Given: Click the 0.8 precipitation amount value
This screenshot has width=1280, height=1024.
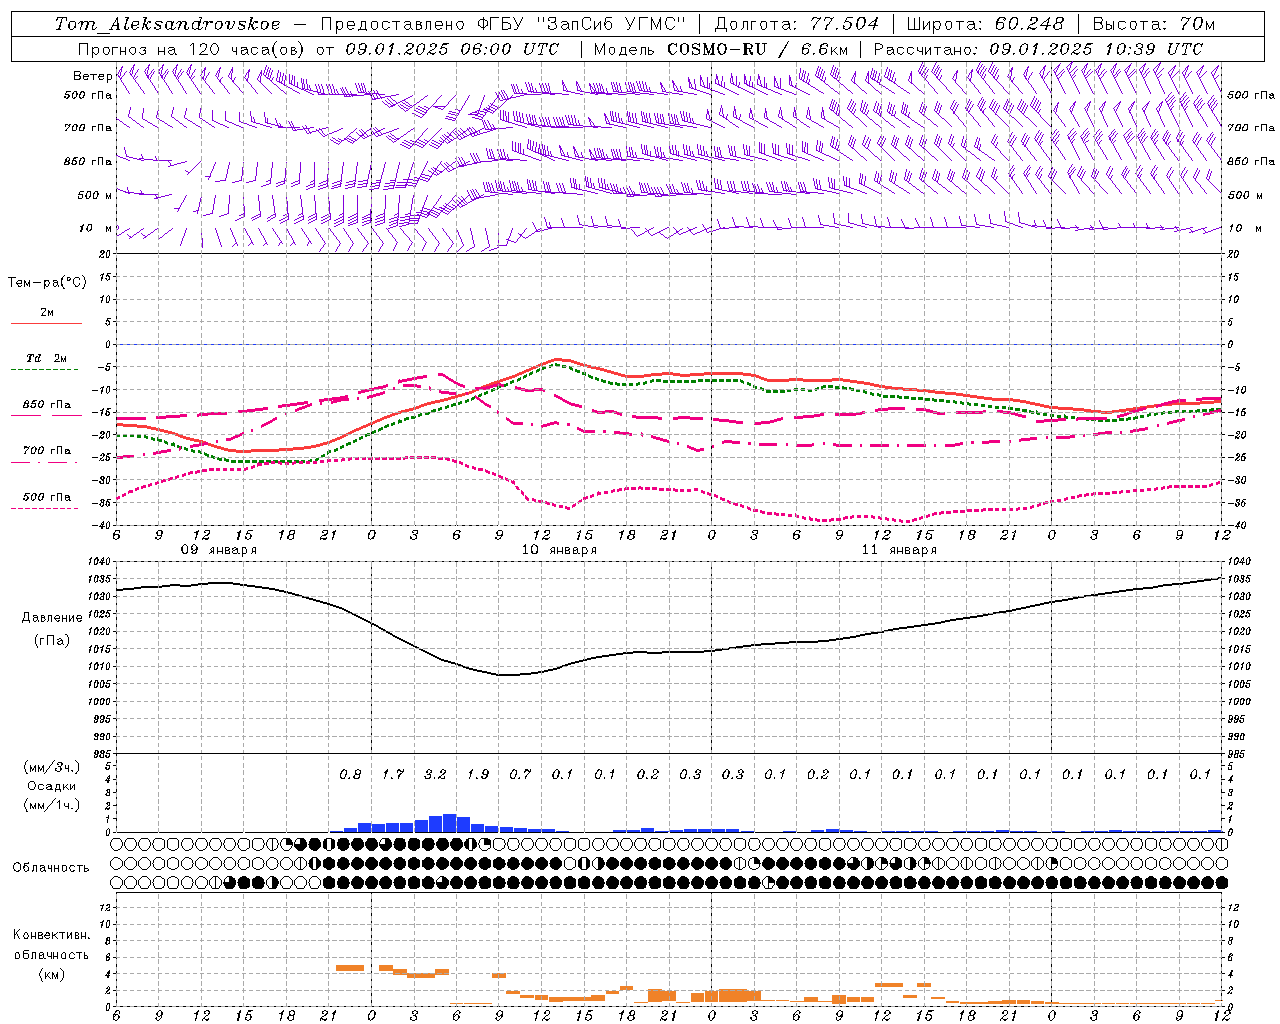Looking at the screenshot, I should [350, 775].
